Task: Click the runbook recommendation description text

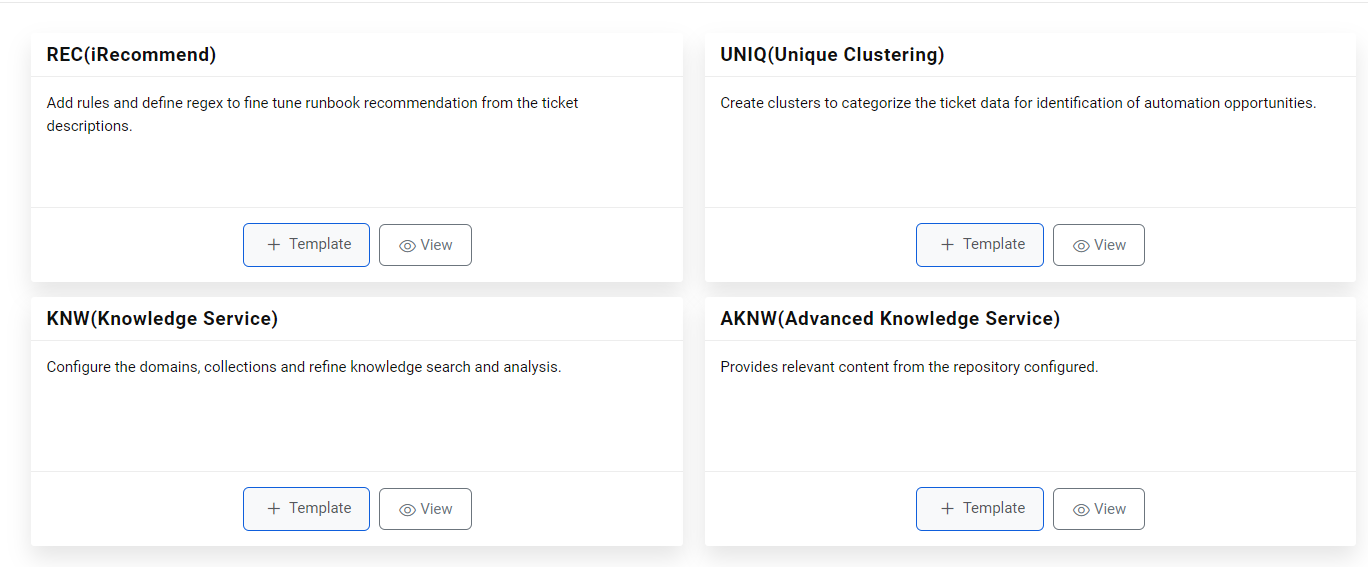Action: tap(312, 114)
